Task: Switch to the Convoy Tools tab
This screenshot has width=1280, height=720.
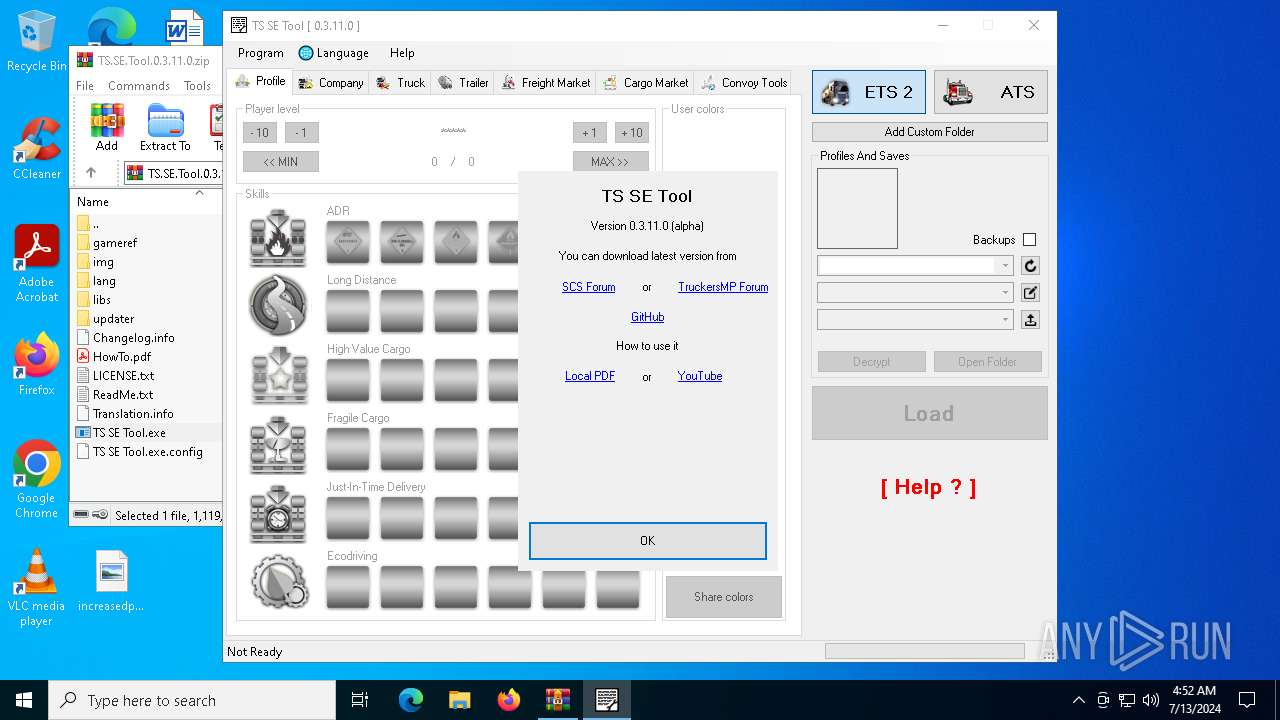Action: [x=744, y=83]
